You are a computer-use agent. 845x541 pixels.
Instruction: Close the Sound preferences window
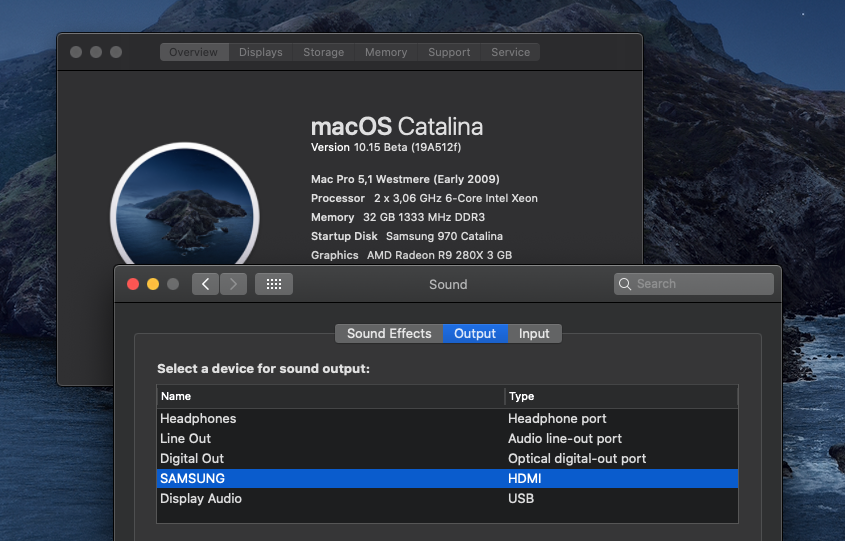click(x=133, y=284)
